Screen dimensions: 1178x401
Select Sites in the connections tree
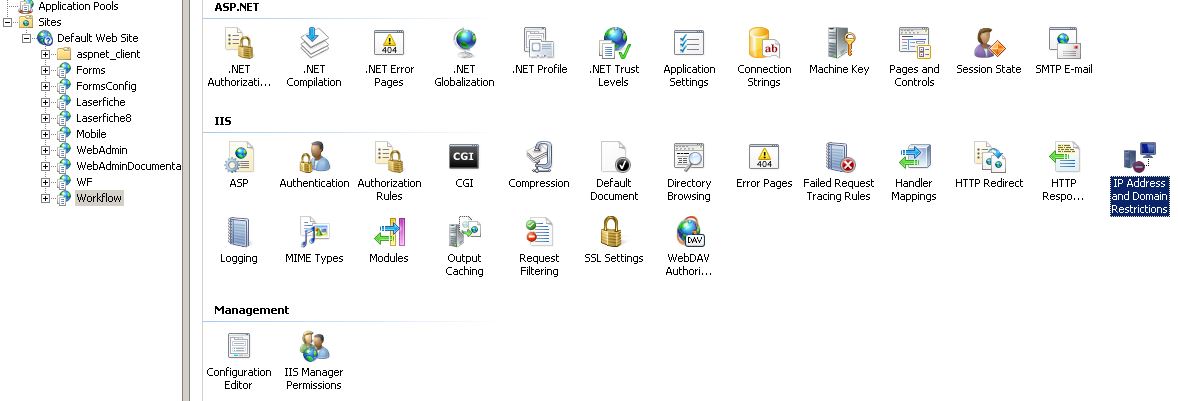click(x=50, y=22)
